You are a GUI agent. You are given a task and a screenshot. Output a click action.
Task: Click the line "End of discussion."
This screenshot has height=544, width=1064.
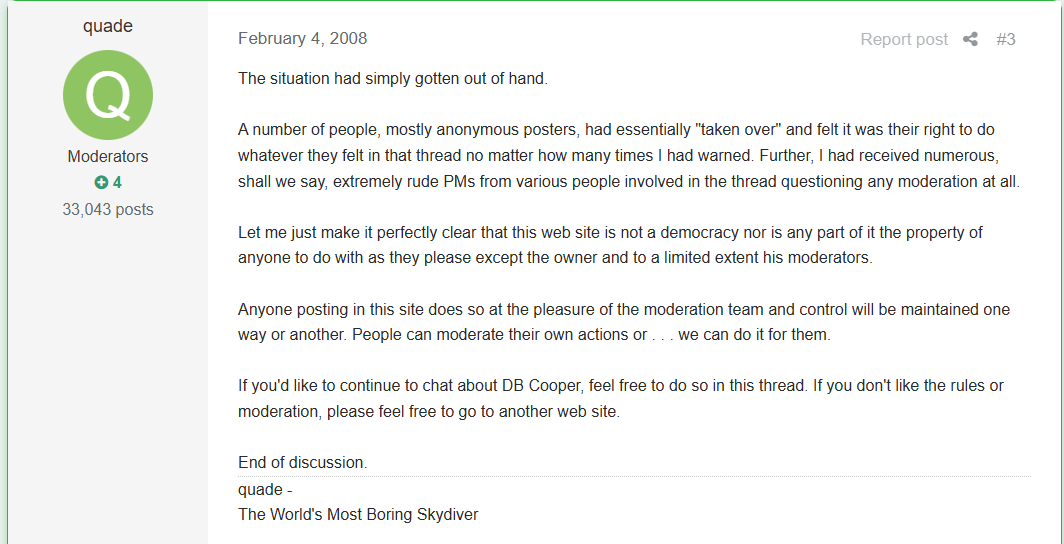(303, 463)
